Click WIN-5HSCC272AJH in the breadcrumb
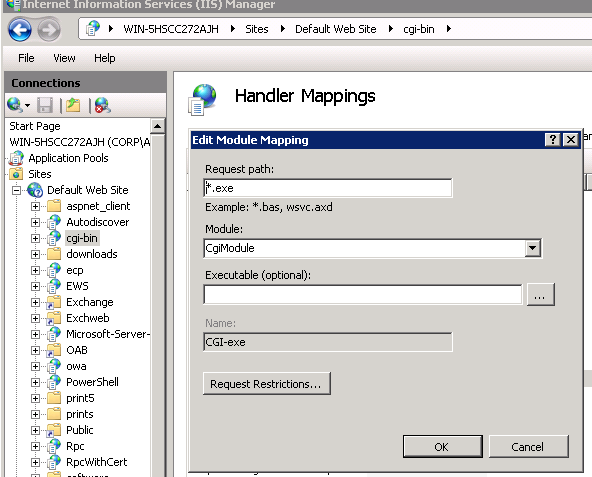The image size is (592, 477). coord(171,29)
